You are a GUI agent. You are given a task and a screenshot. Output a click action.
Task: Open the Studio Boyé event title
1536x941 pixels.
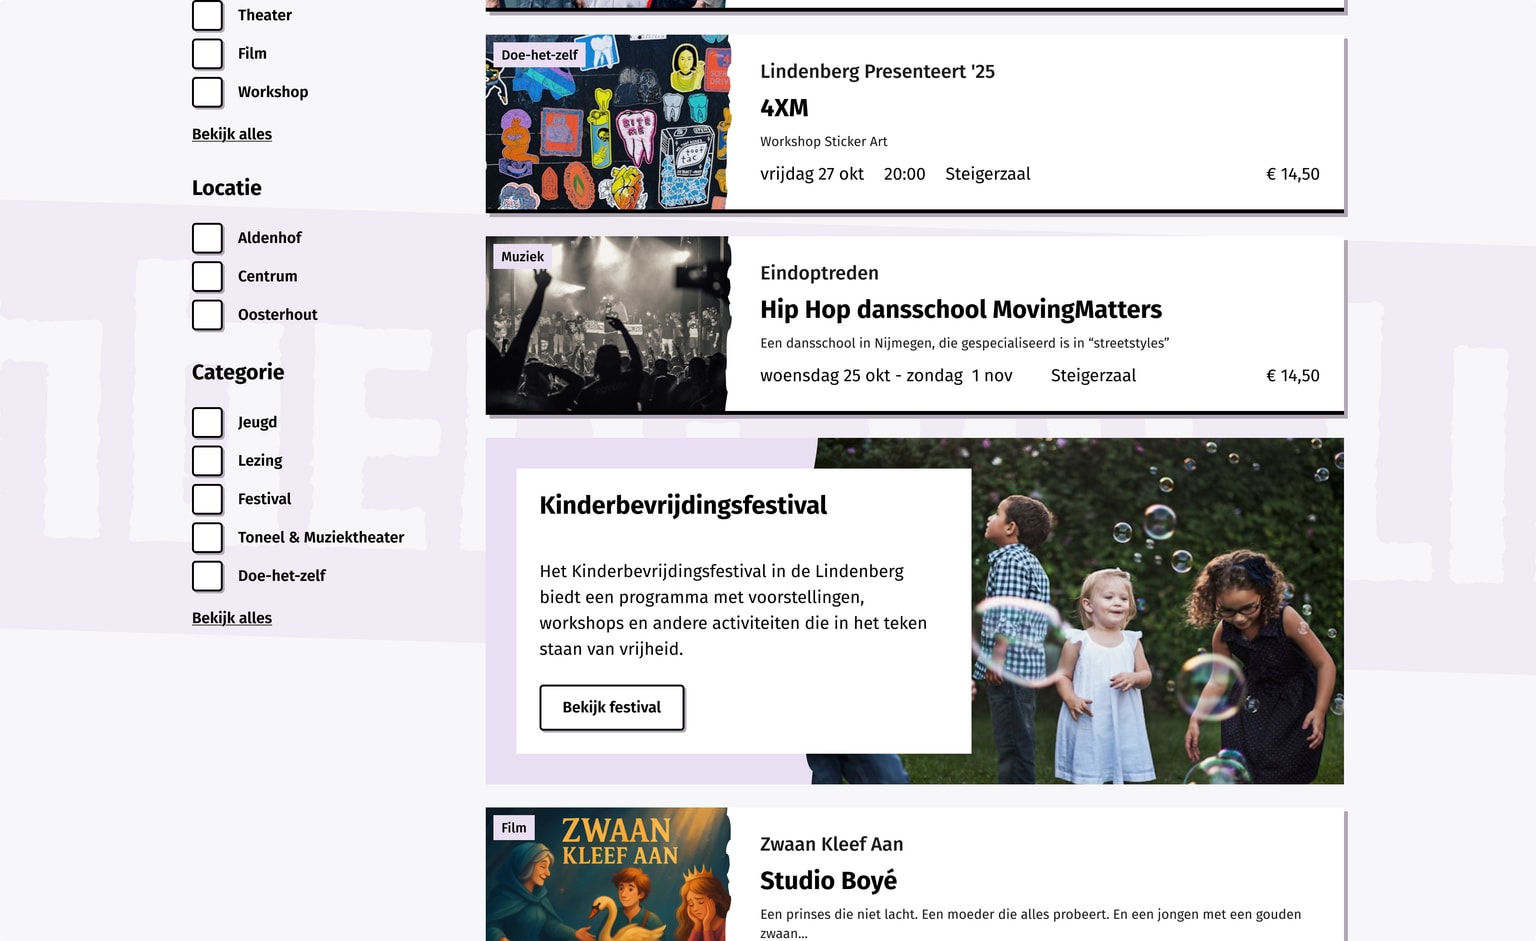(828, 881)
